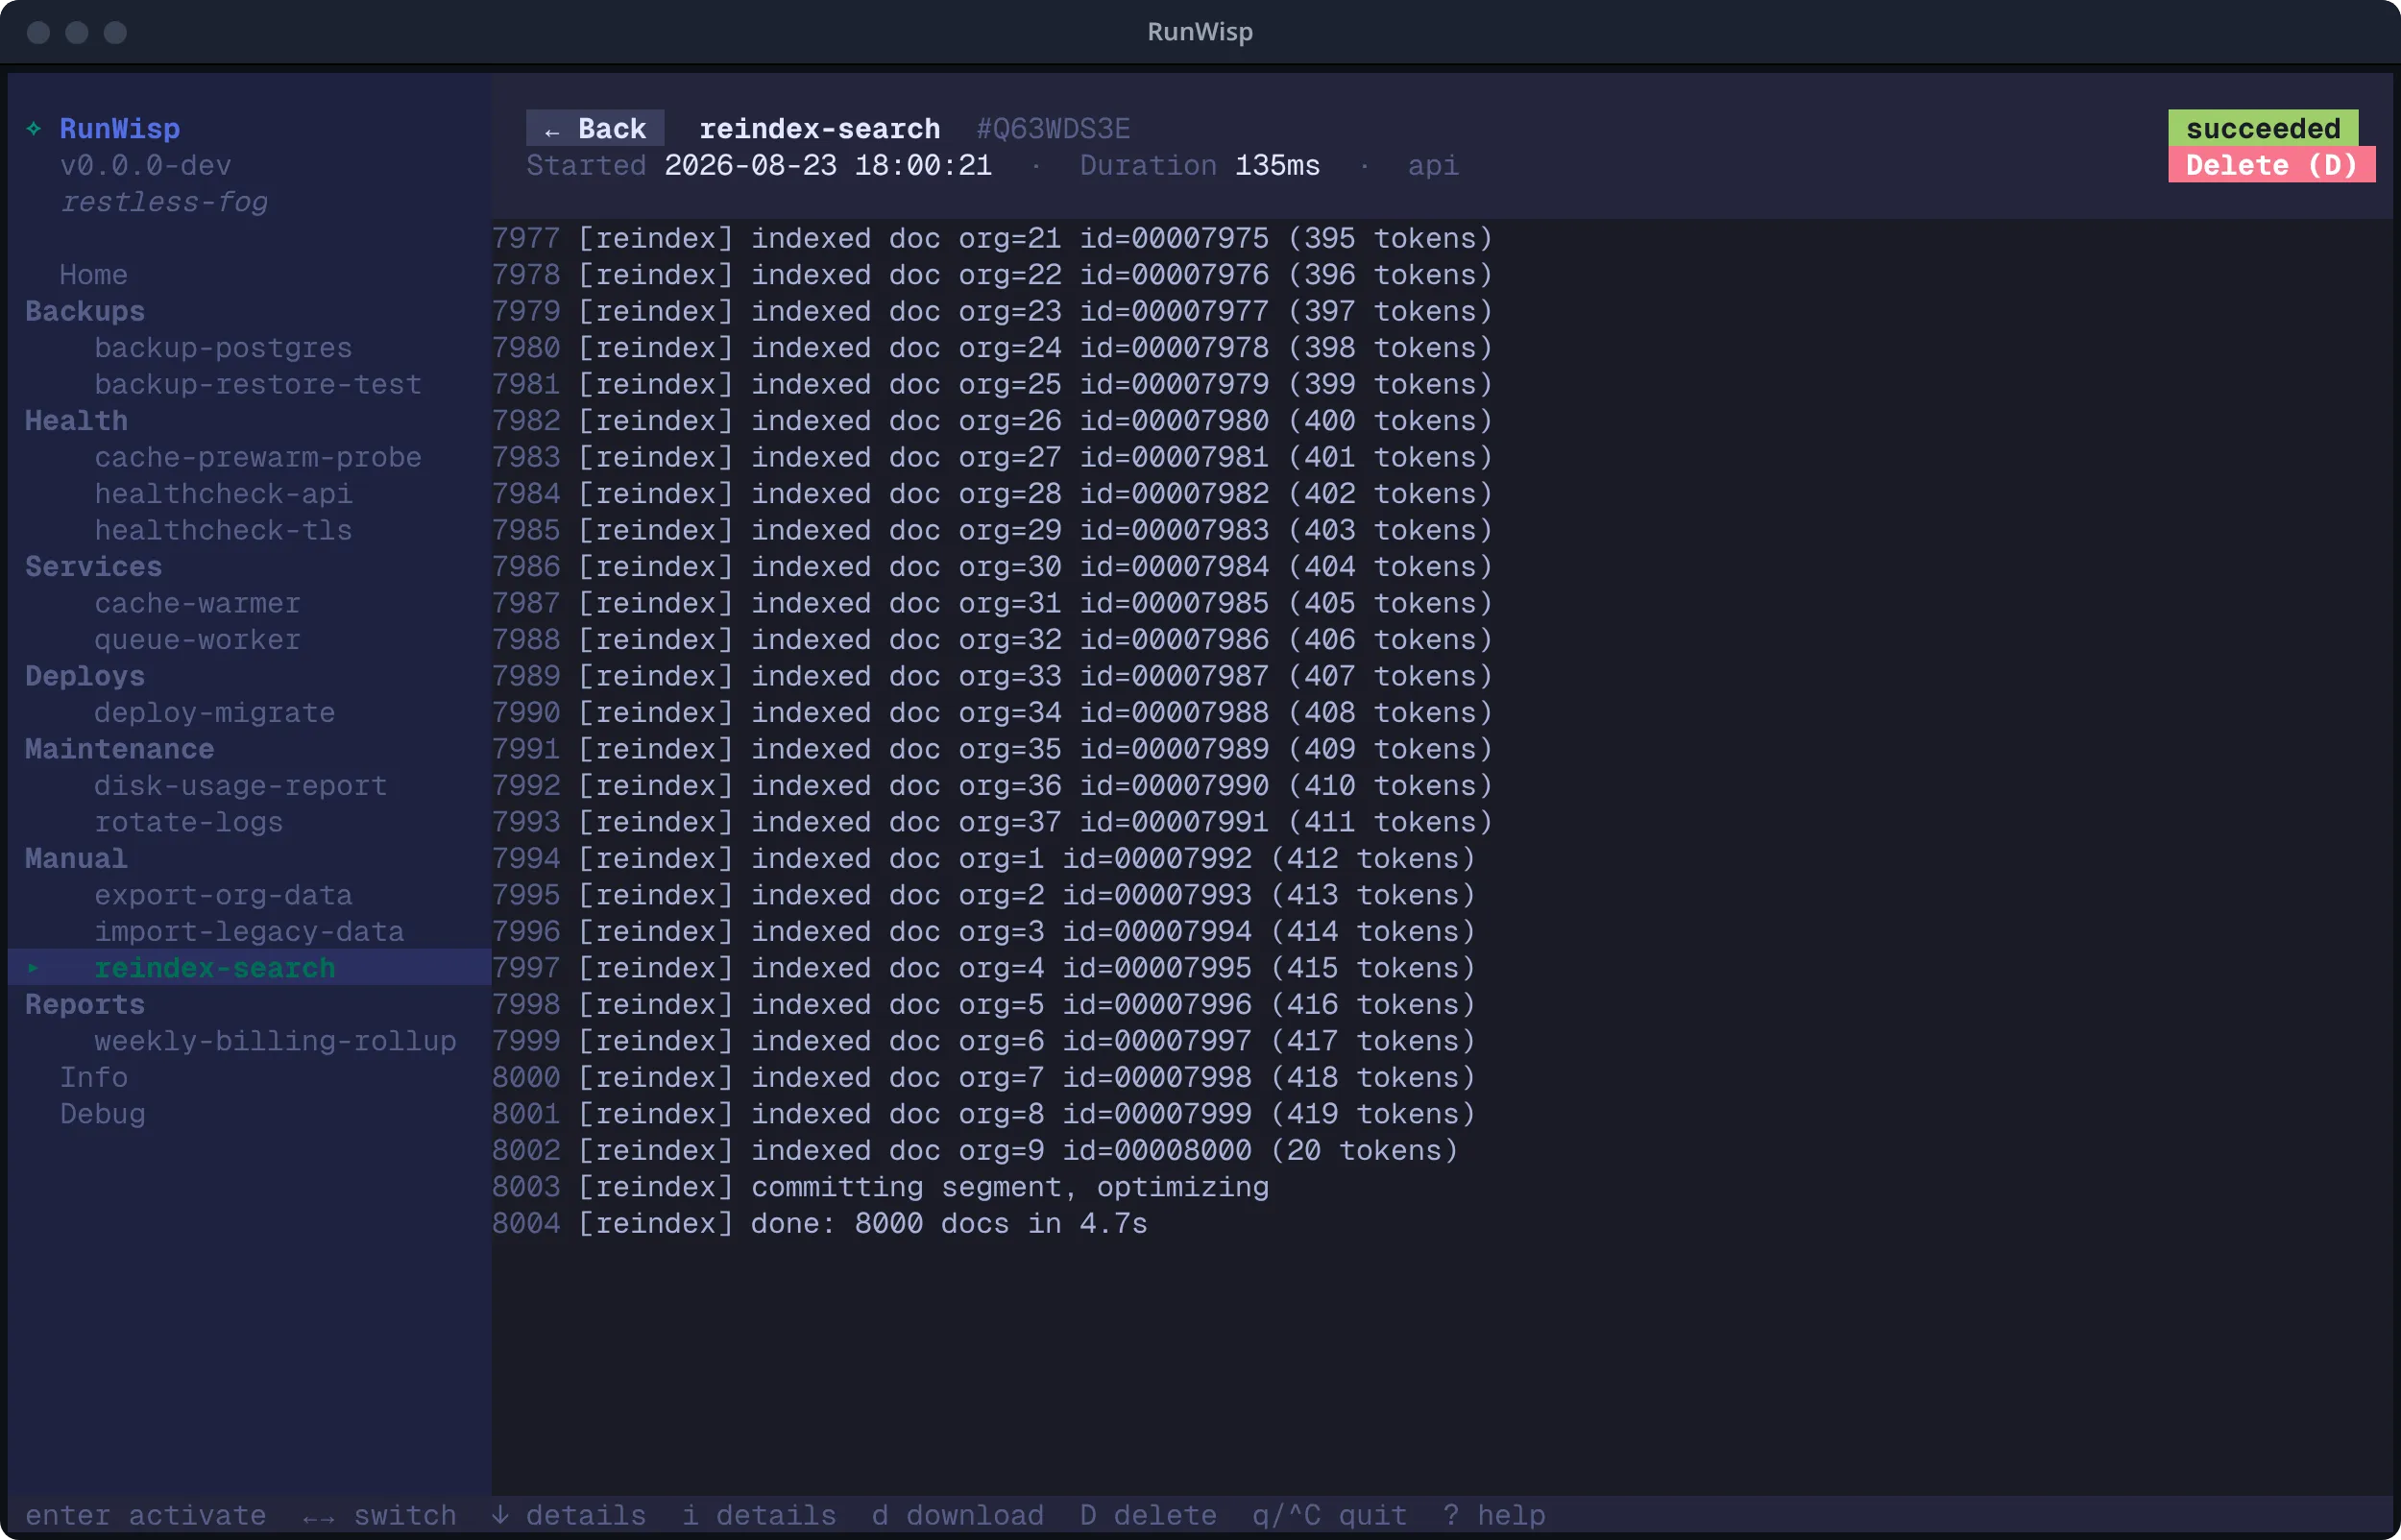Click the '? help' footer hint
The image size is (2401, 1540).
(x=1494, y=1515)
